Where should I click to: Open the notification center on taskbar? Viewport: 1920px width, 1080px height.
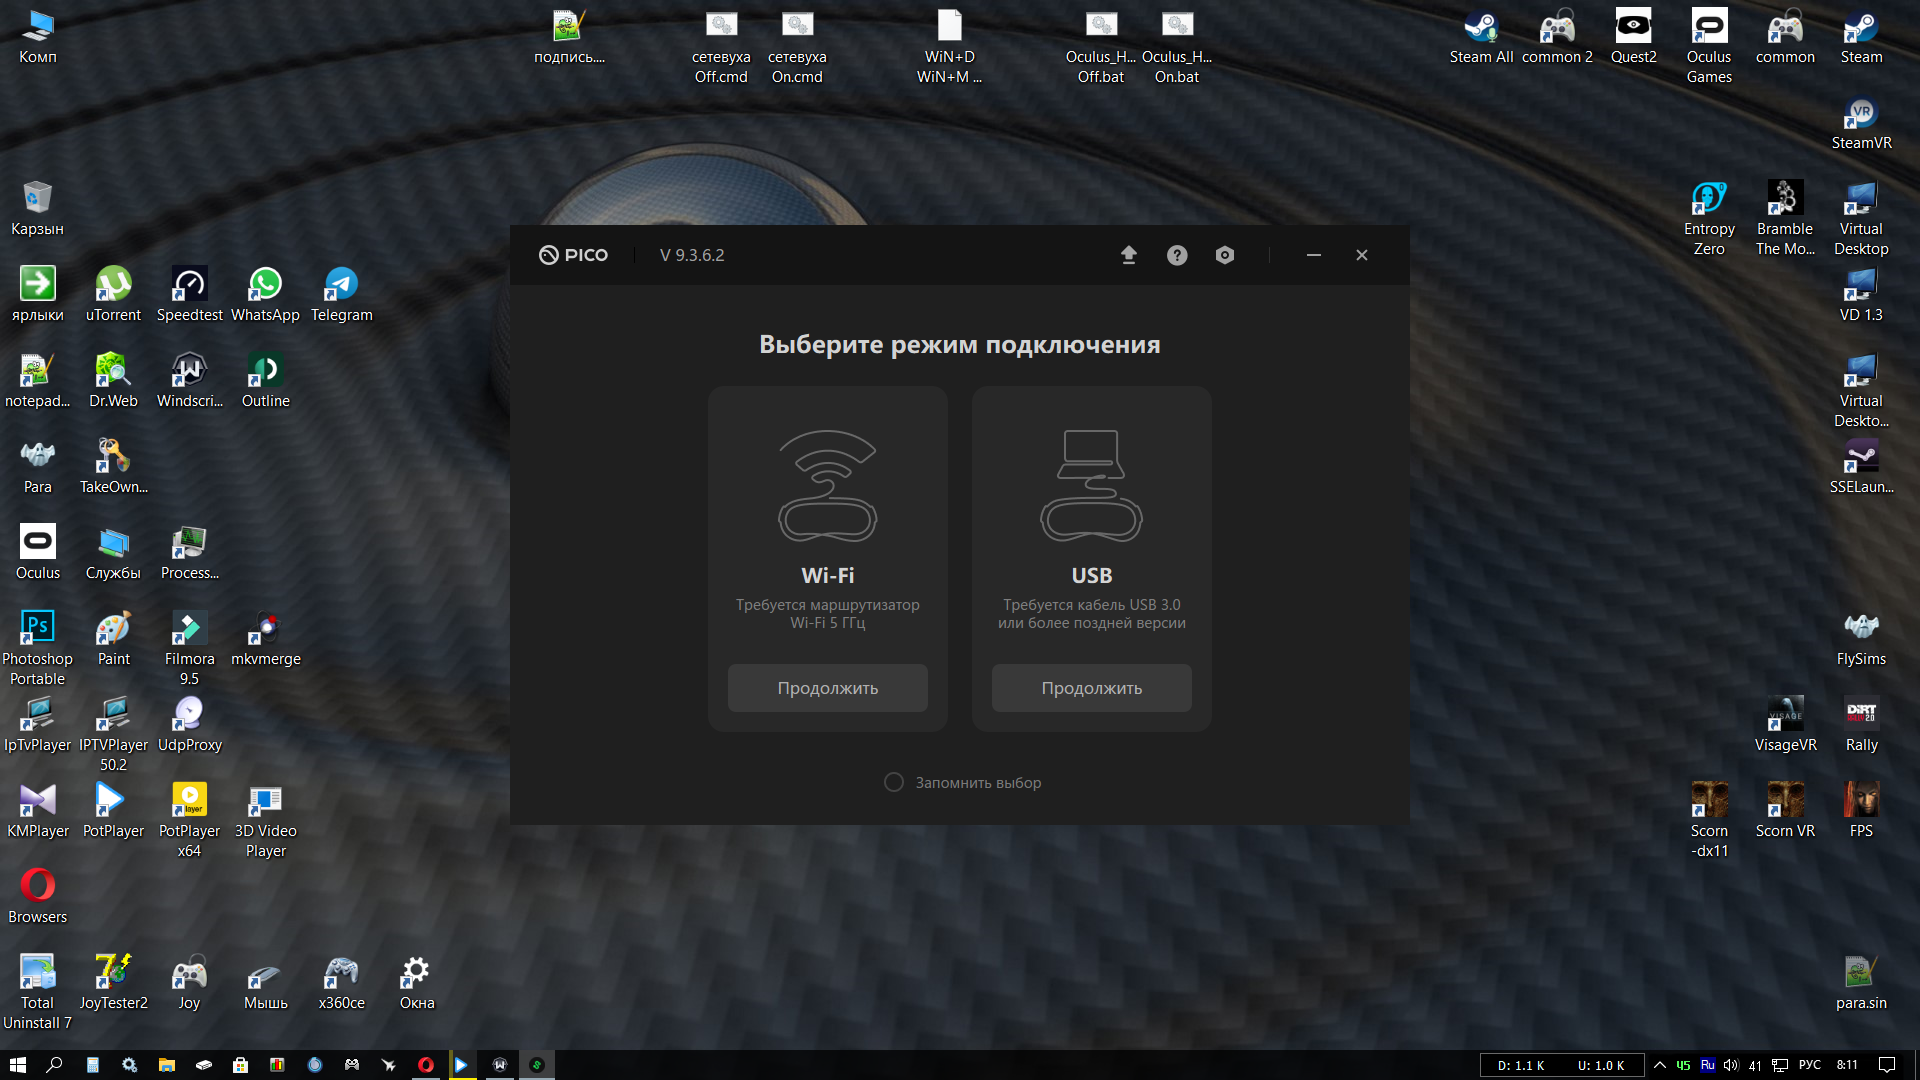point(1887,1065)
